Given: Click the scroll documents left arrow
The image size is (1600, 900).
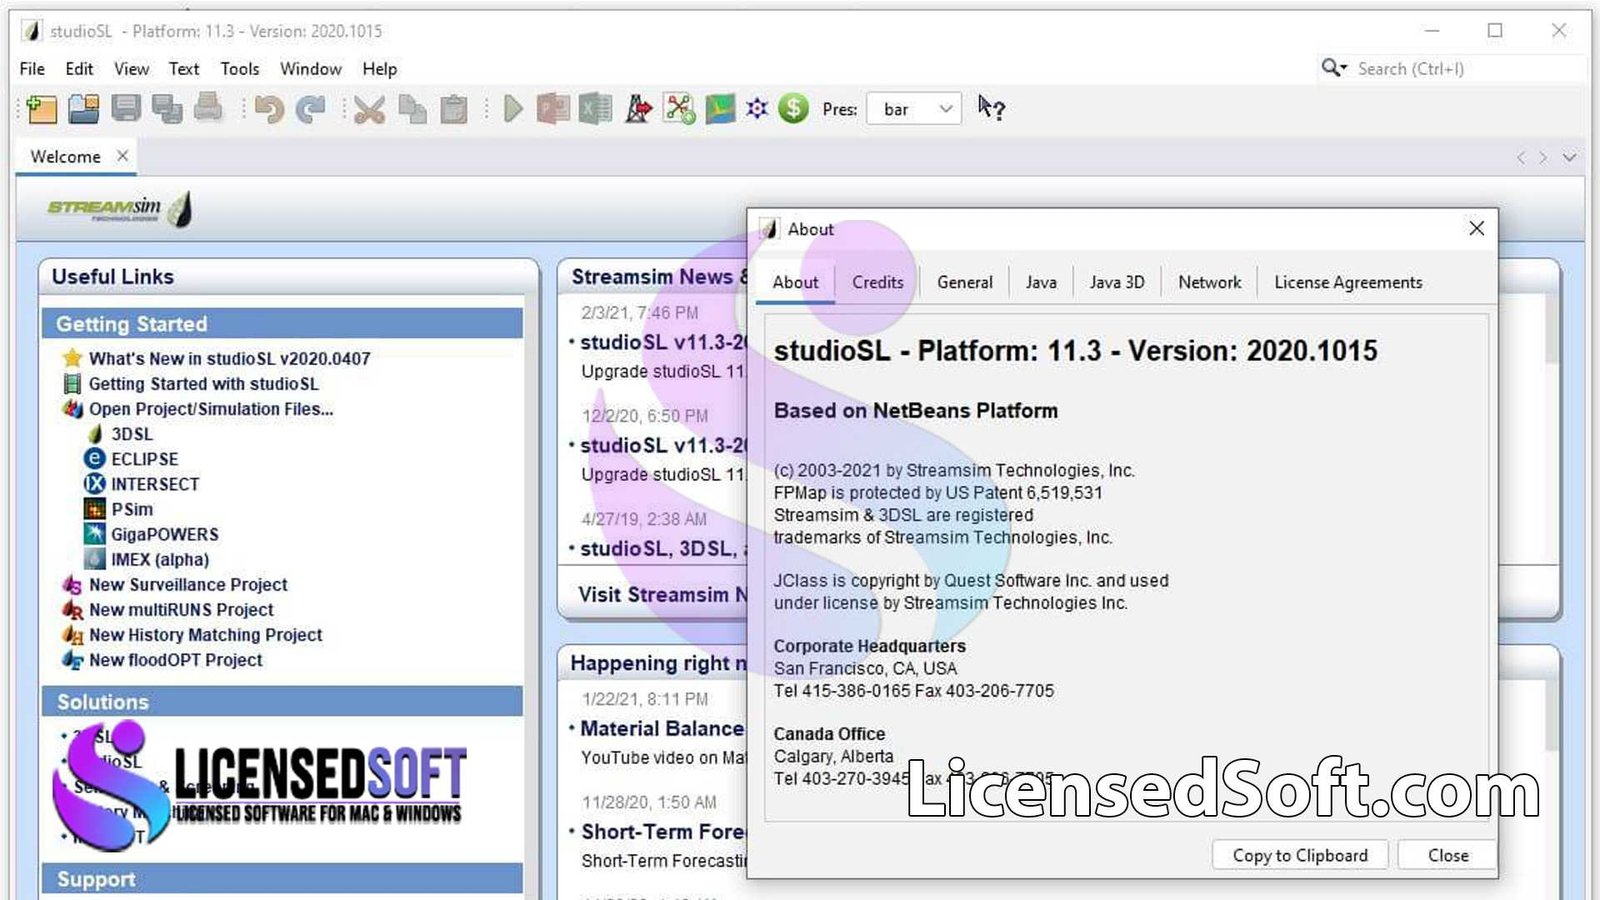Looking at the screenshot, I should [1521, 158].
